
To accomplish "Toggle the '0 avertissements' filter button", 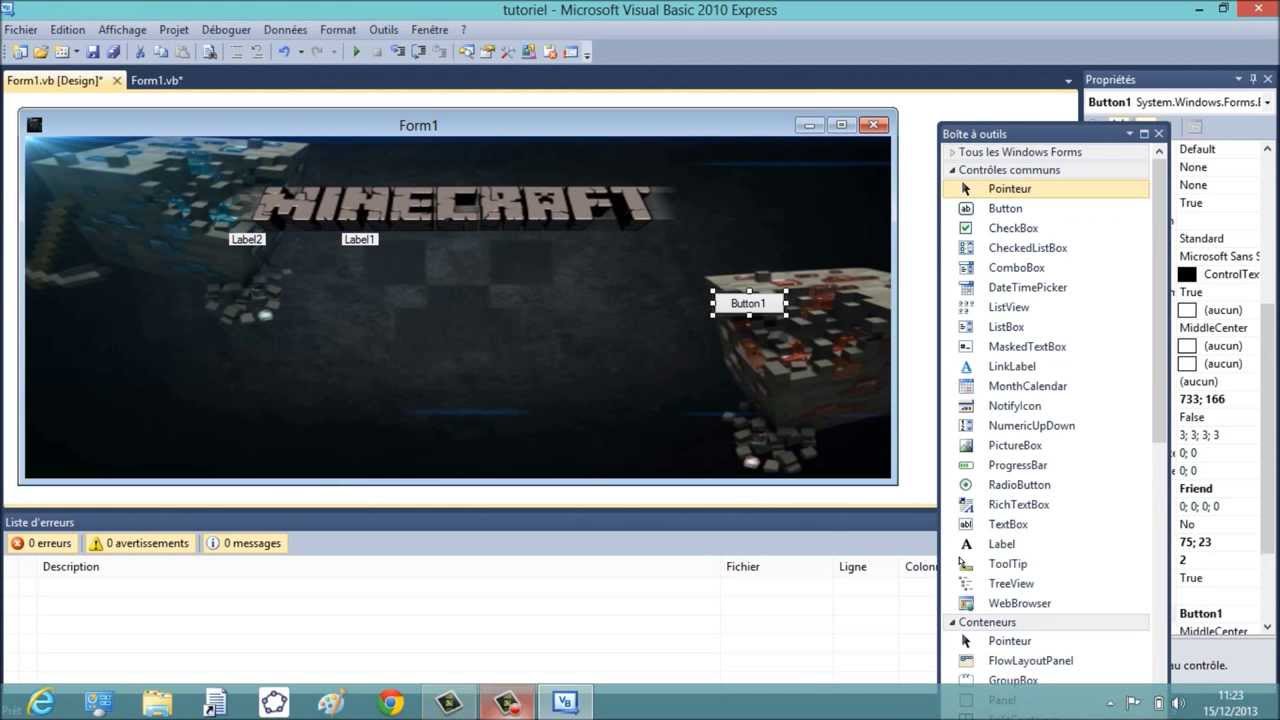I will tap(140, 543).
